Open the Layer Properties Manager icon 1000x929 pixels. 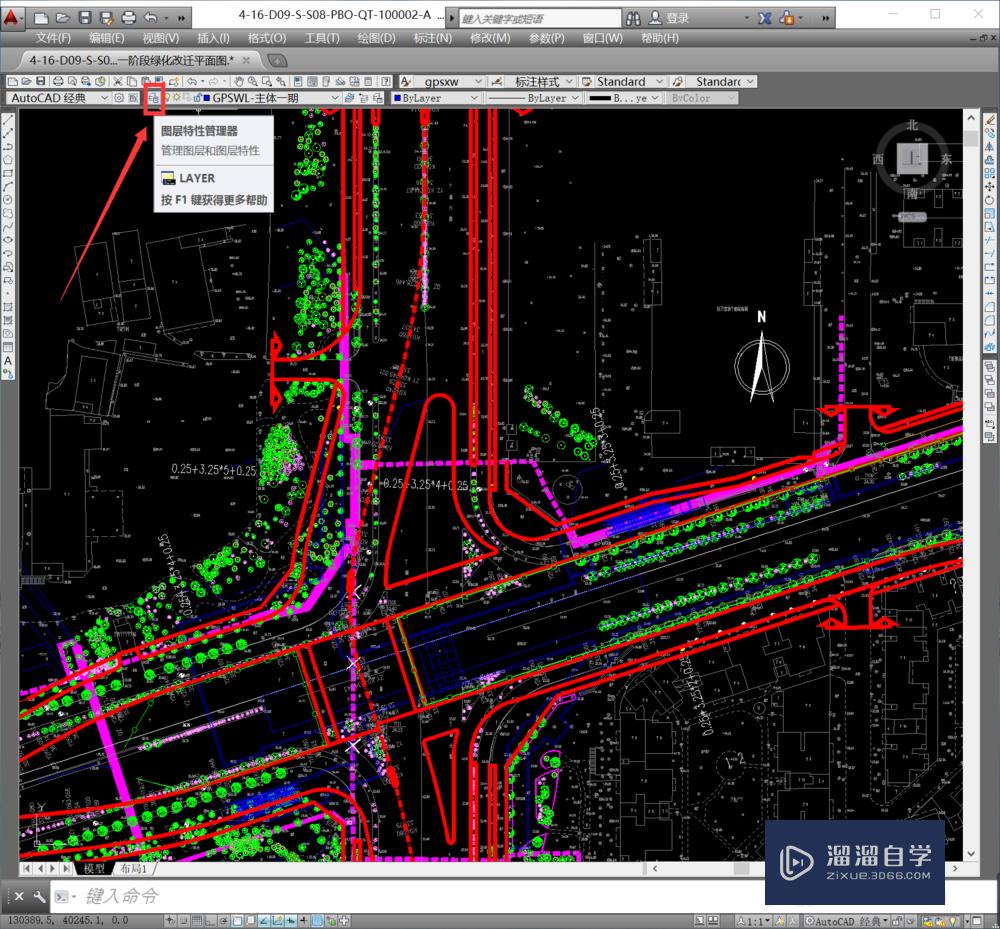153,98
